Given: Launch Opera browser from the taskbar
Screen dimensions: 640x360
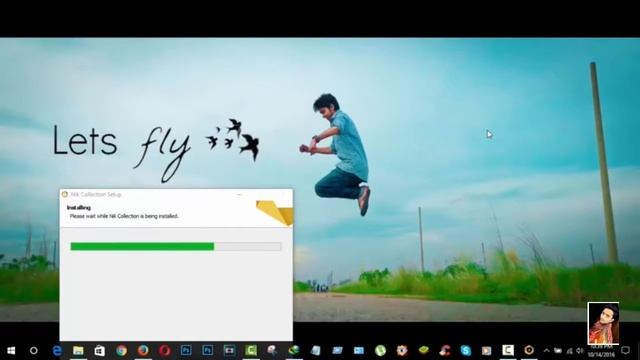Looking at the screenshot, I should coord(164,351).
